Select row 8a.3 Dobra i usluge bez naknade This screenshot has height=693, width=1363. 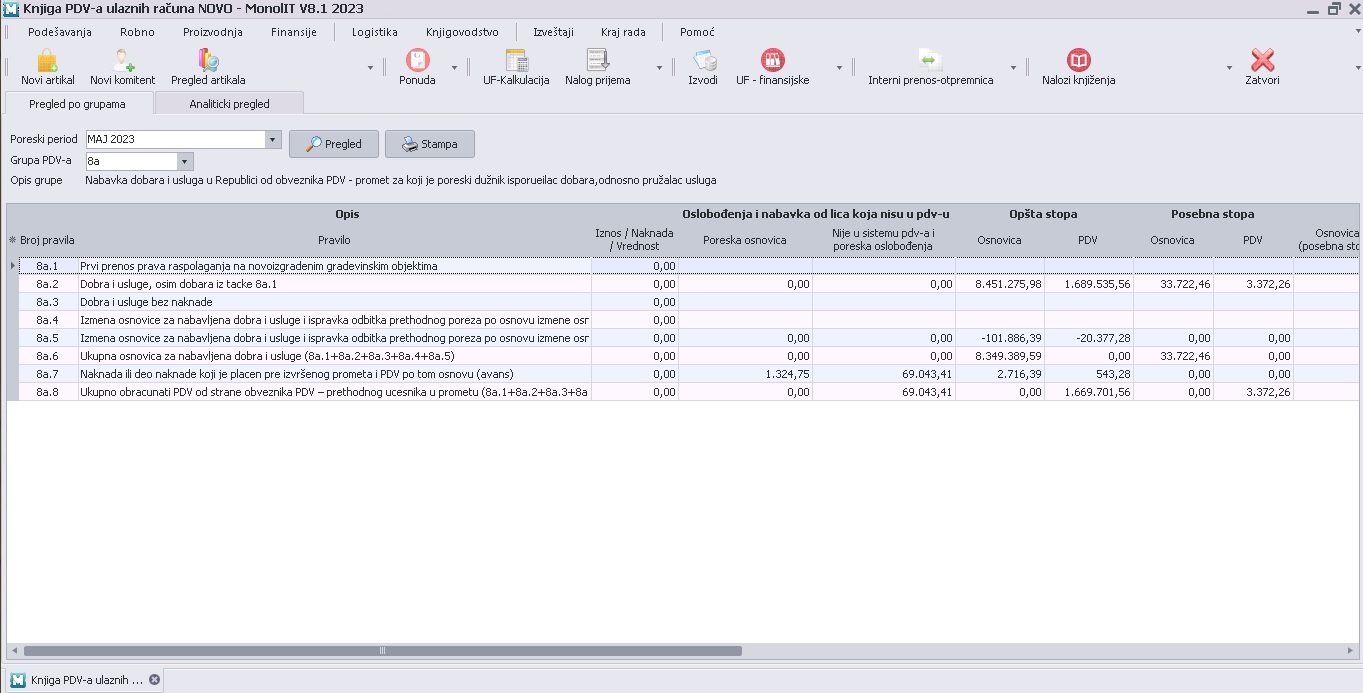pos(334,302)
